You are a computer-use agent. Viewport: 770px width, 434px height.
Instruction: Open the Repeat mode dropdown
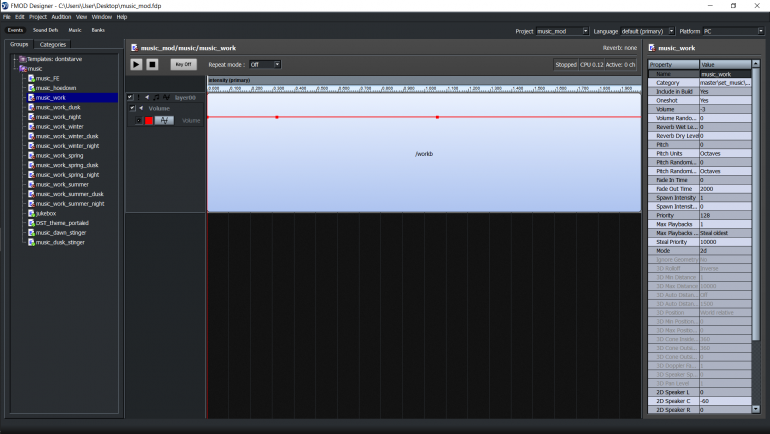(264, 64)
